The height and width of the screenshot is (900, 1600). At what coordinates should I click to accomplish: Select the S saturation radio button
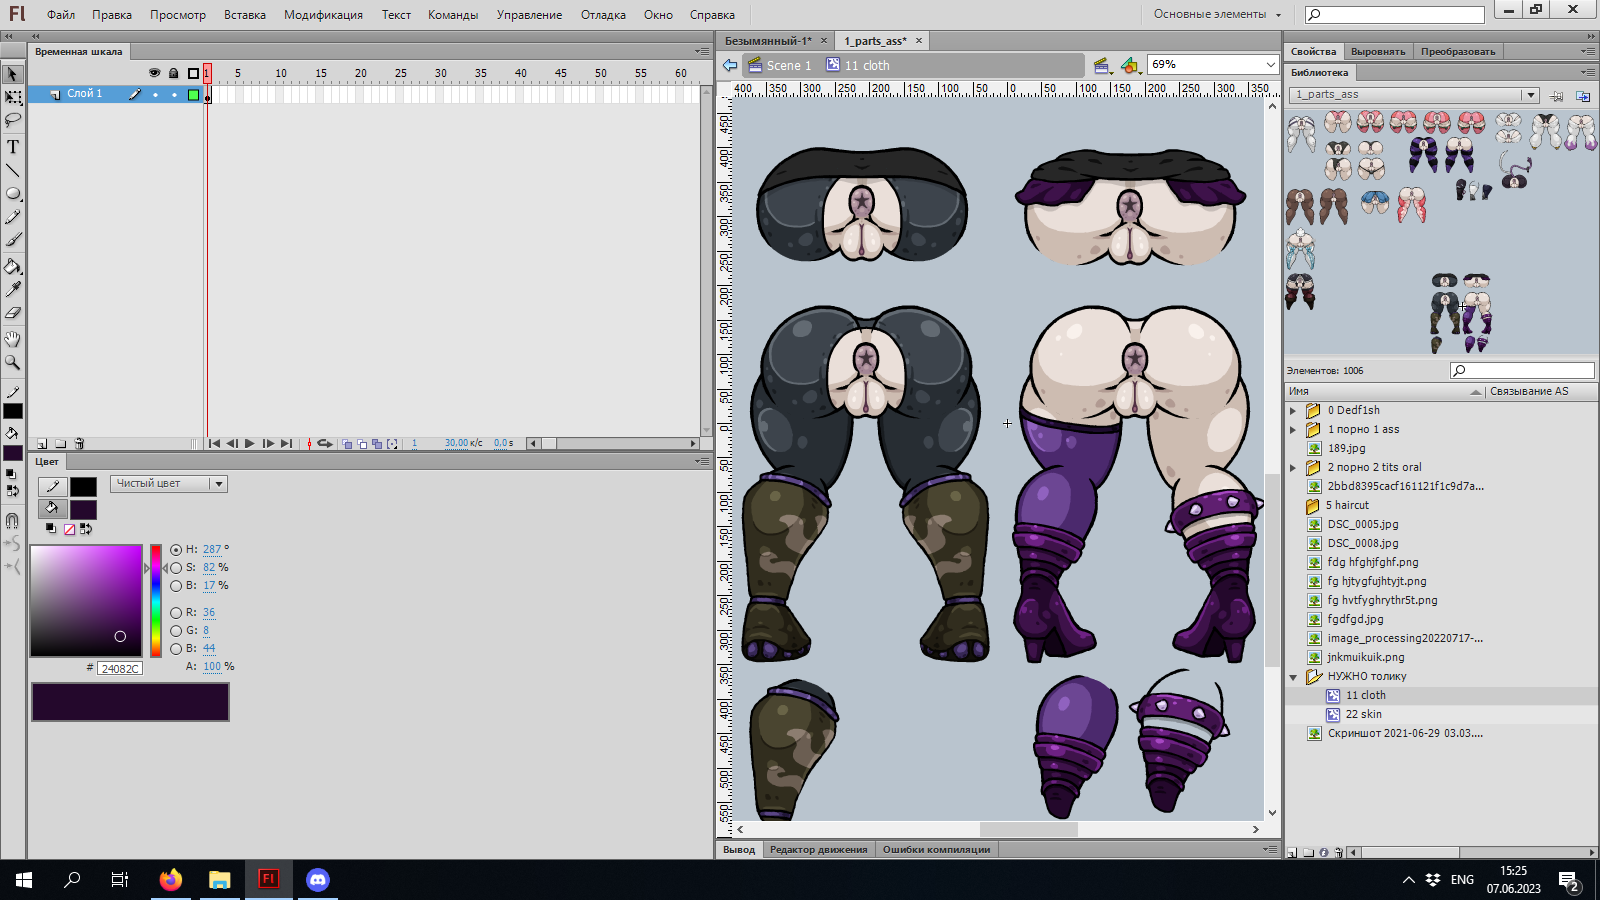[x=176, y=568]
